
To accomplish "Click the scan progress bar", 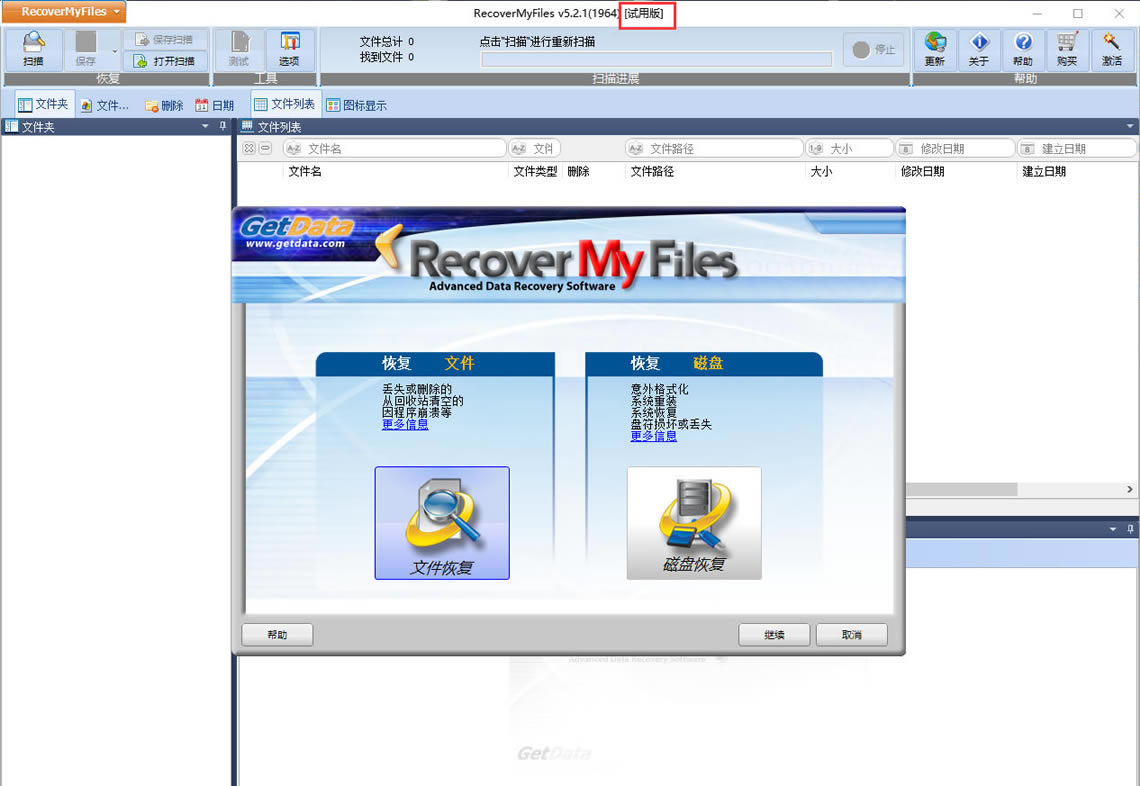I will 657,59.
